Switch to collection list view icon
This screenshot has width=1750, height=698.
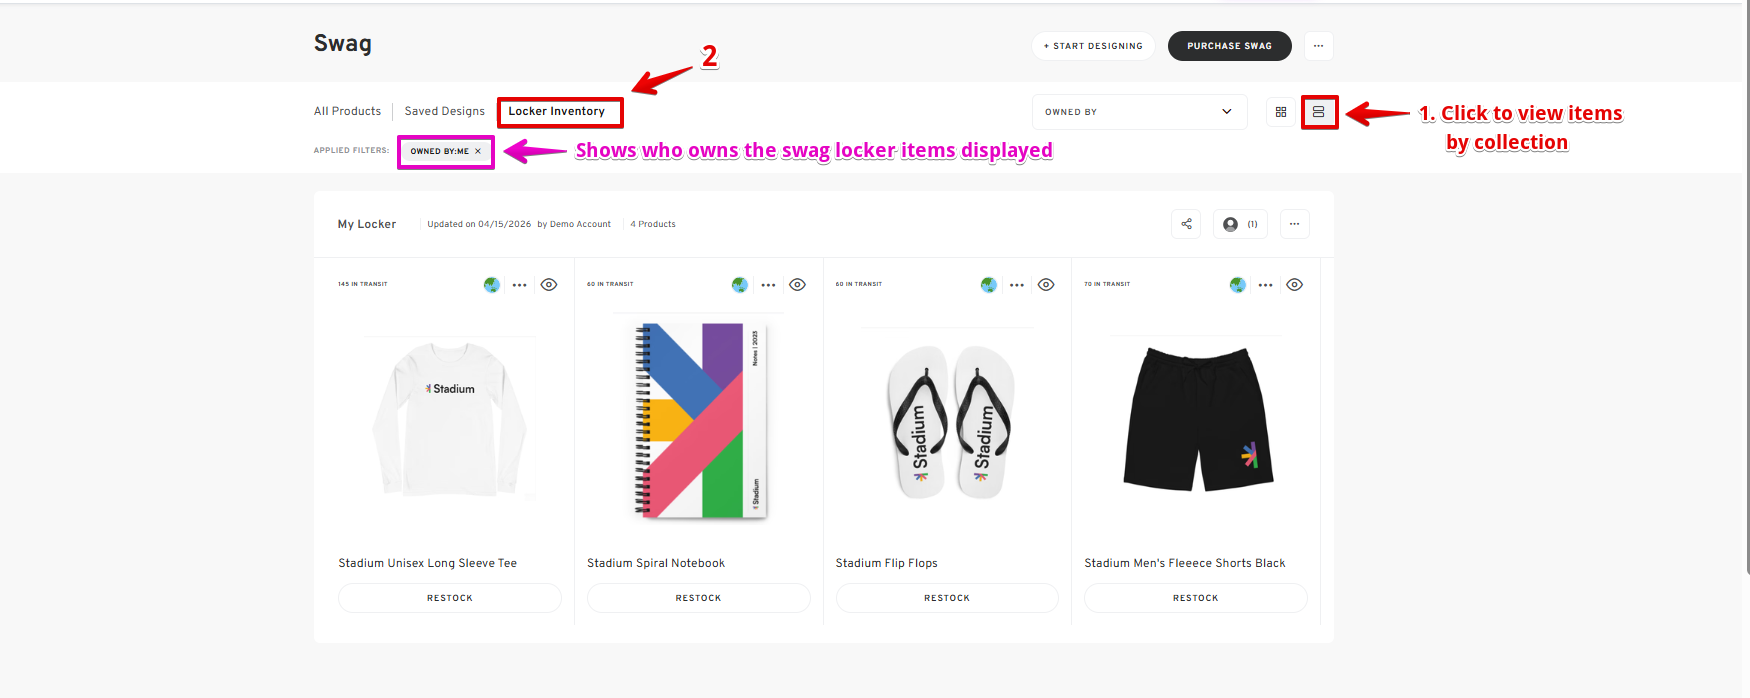tap(1319, 112)
